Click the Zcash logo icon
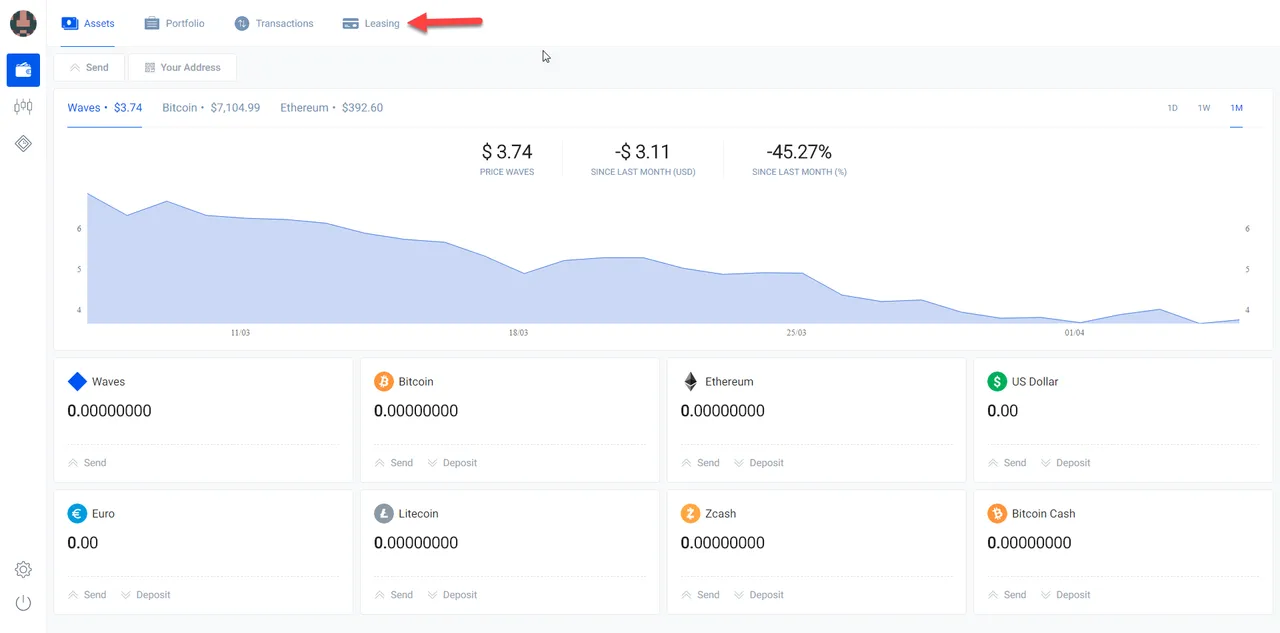Screen dimensions: 1280x633 click(x=690, y=513)
